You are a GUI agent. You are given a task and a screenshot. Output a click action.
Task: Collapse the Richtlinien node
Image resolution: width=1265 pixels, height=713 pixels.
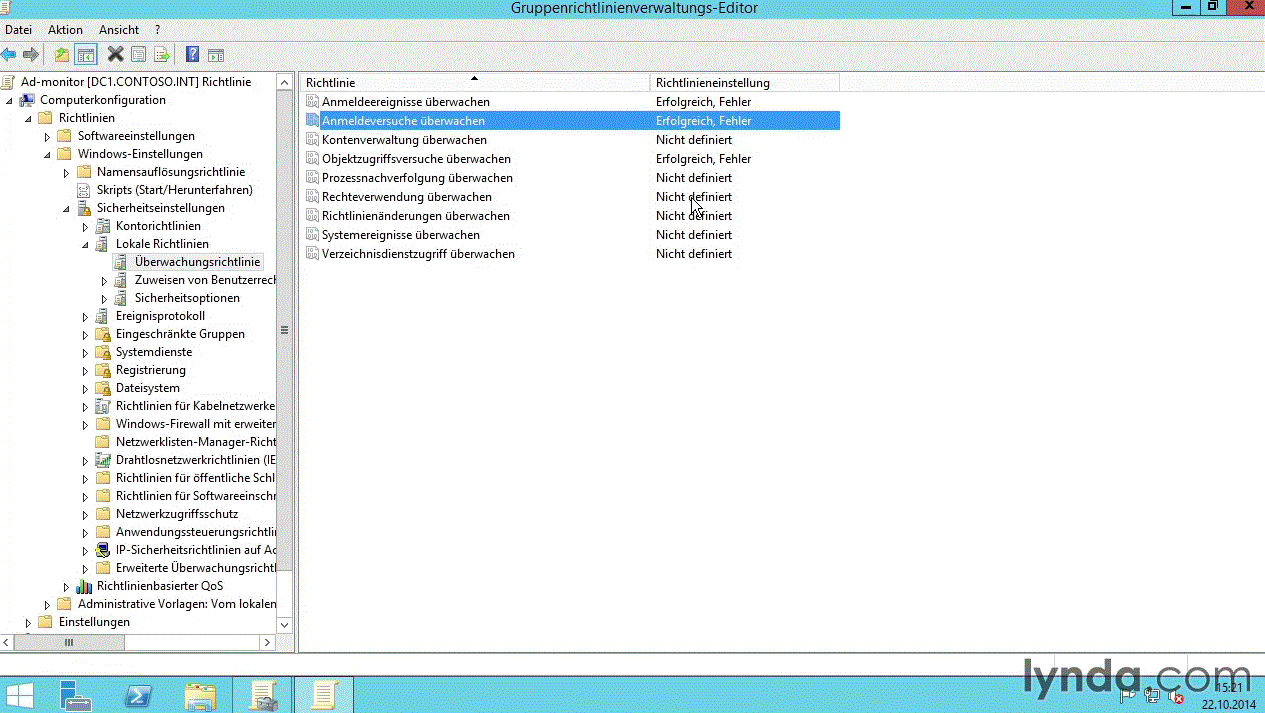click(x=28, y=119)
